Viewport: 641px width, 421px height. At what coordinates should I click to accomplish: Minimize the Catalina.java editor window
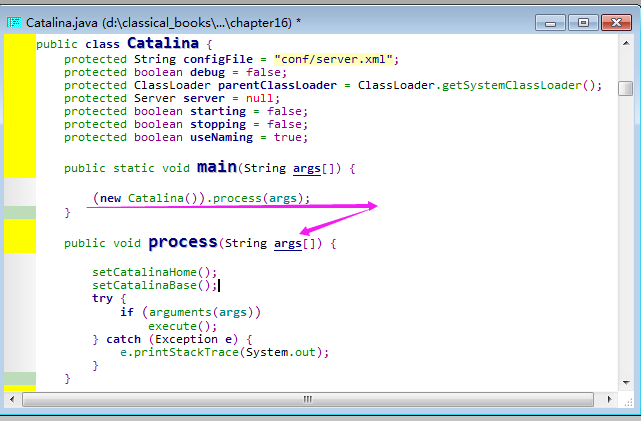point(550,23)
